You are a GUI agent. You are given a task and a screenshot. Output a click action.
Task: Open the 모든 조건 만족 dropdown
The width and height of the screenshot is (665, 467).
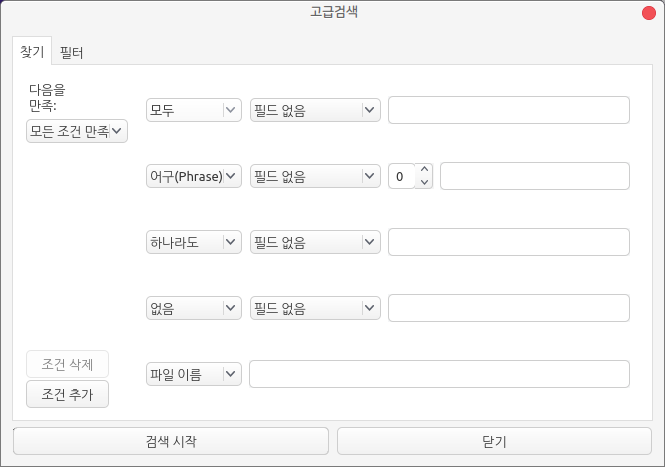click(x=77, y=131)
